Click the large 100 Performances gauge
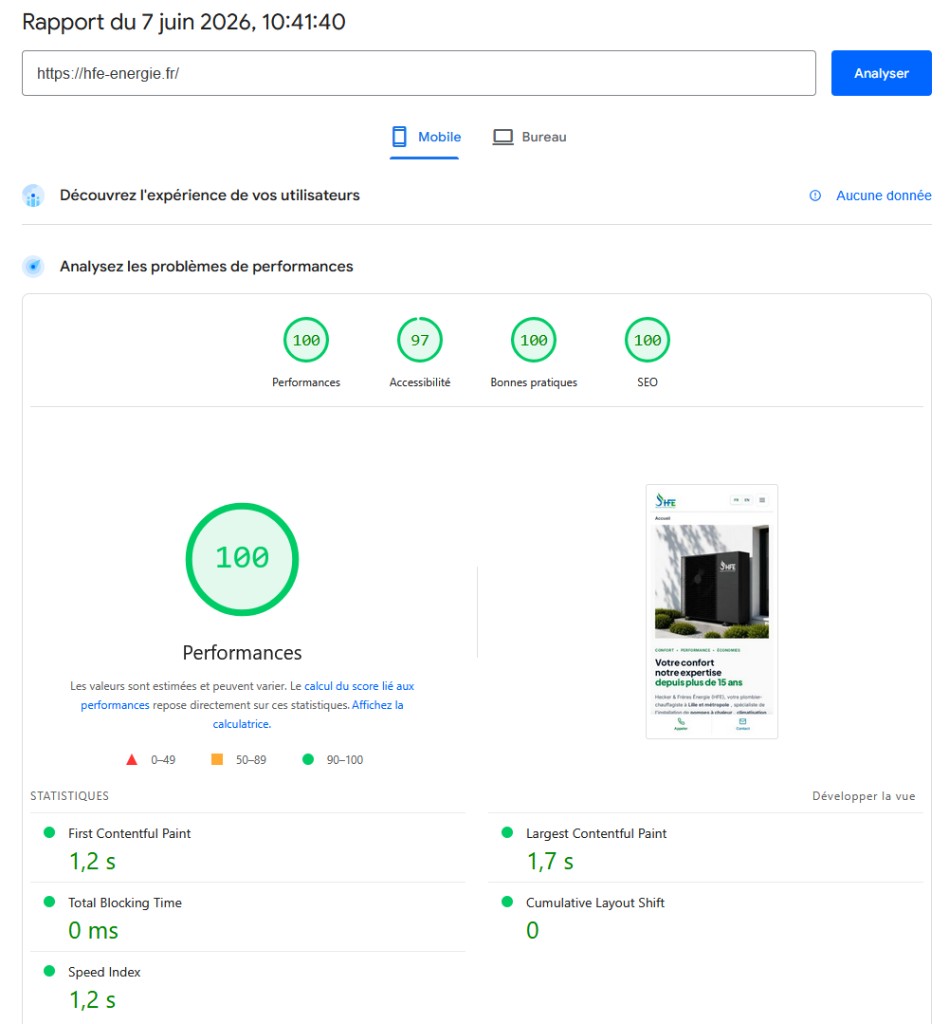949x1024 pixels. [242, 559]
